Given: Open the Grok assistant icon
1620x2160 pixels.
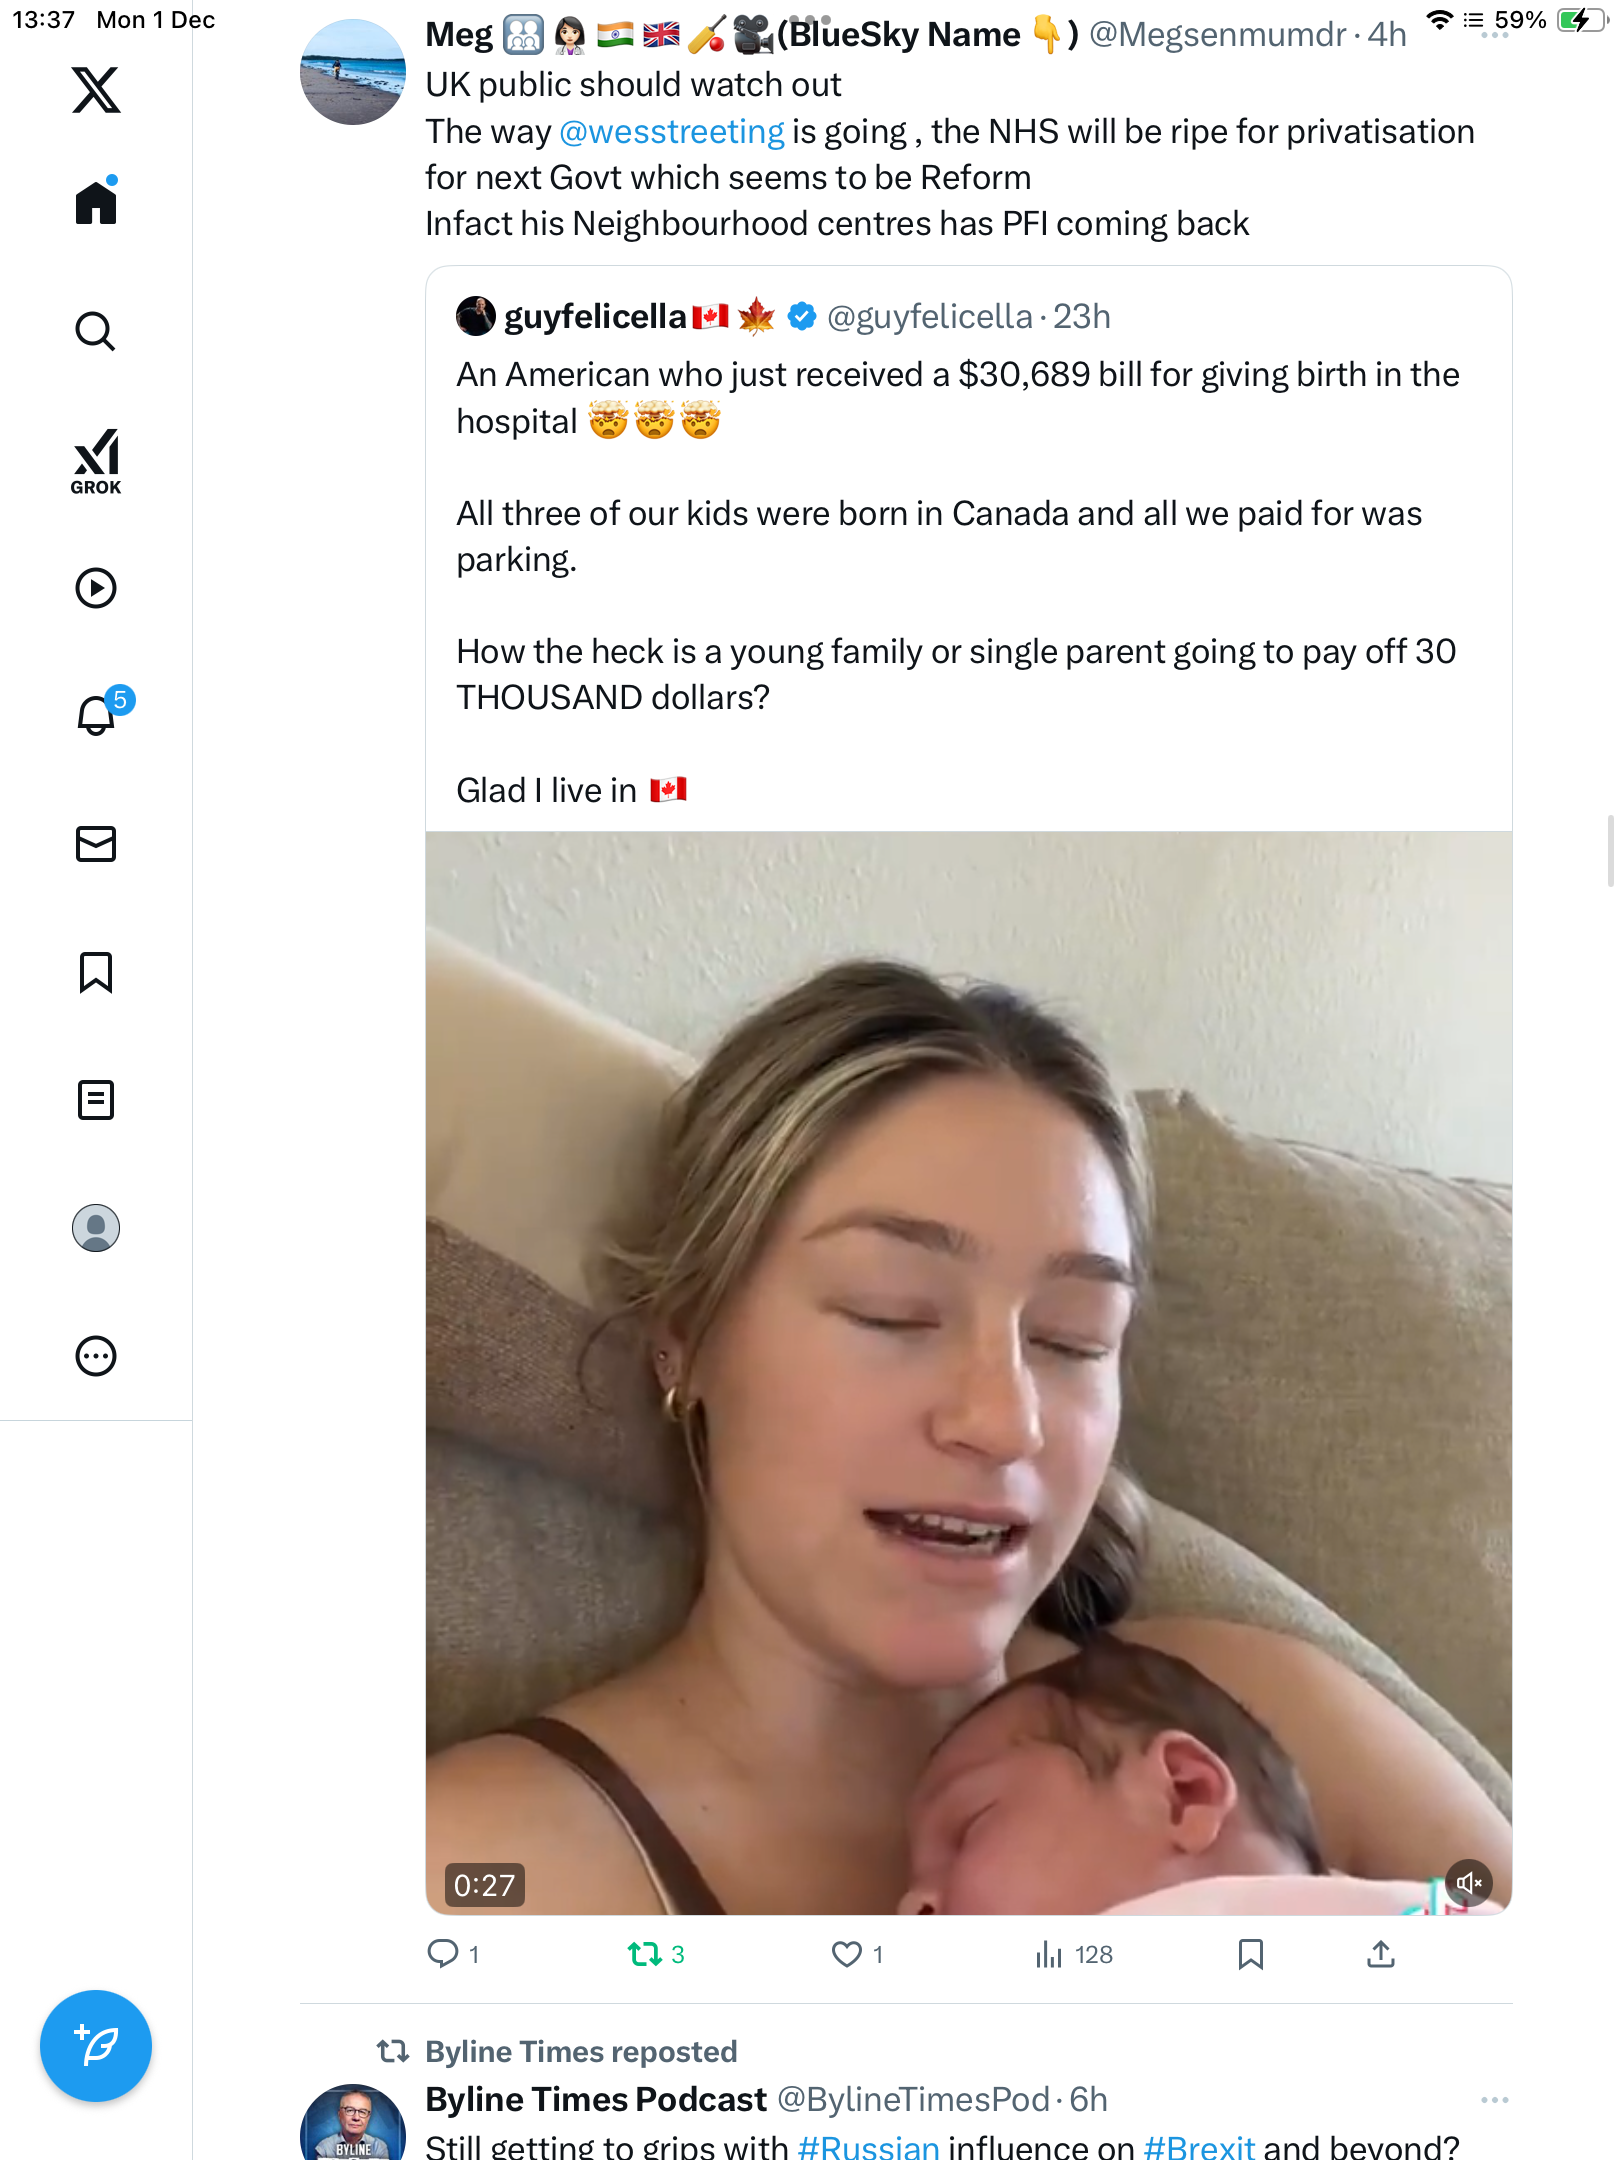Looking at the screenshot, I should (x=96, y=462).
